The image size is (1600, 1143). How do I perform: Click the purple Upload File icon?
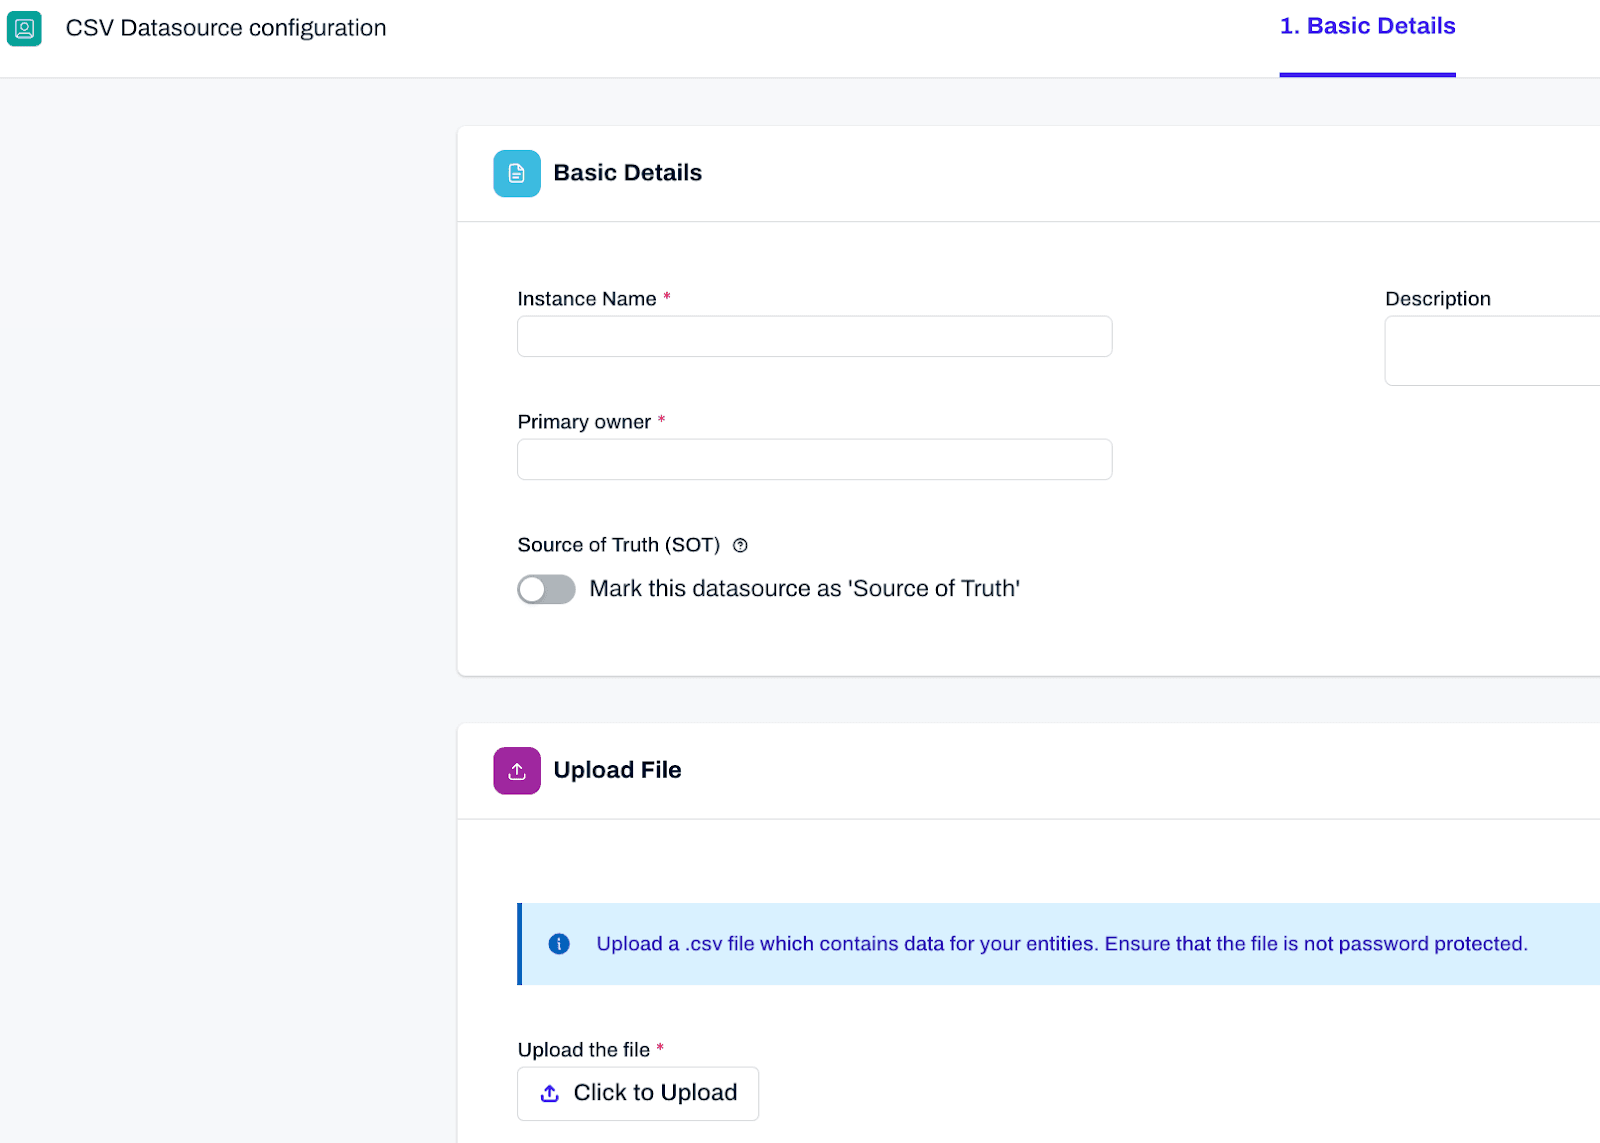coord(517,771)
